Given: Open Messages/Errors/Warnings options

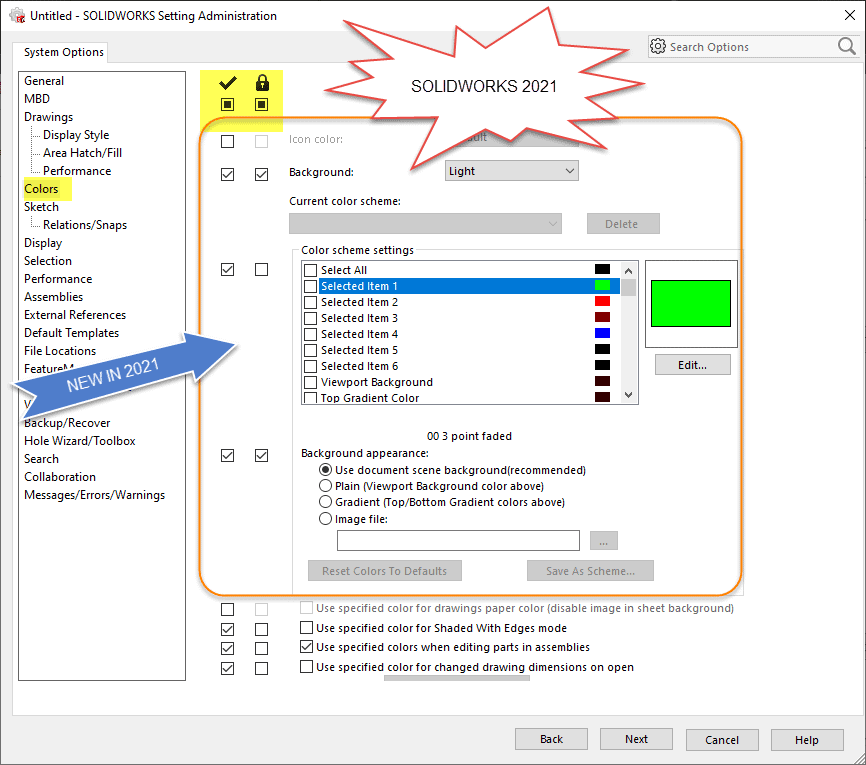Looking at the screenshot, I should (x=94, y=495).
